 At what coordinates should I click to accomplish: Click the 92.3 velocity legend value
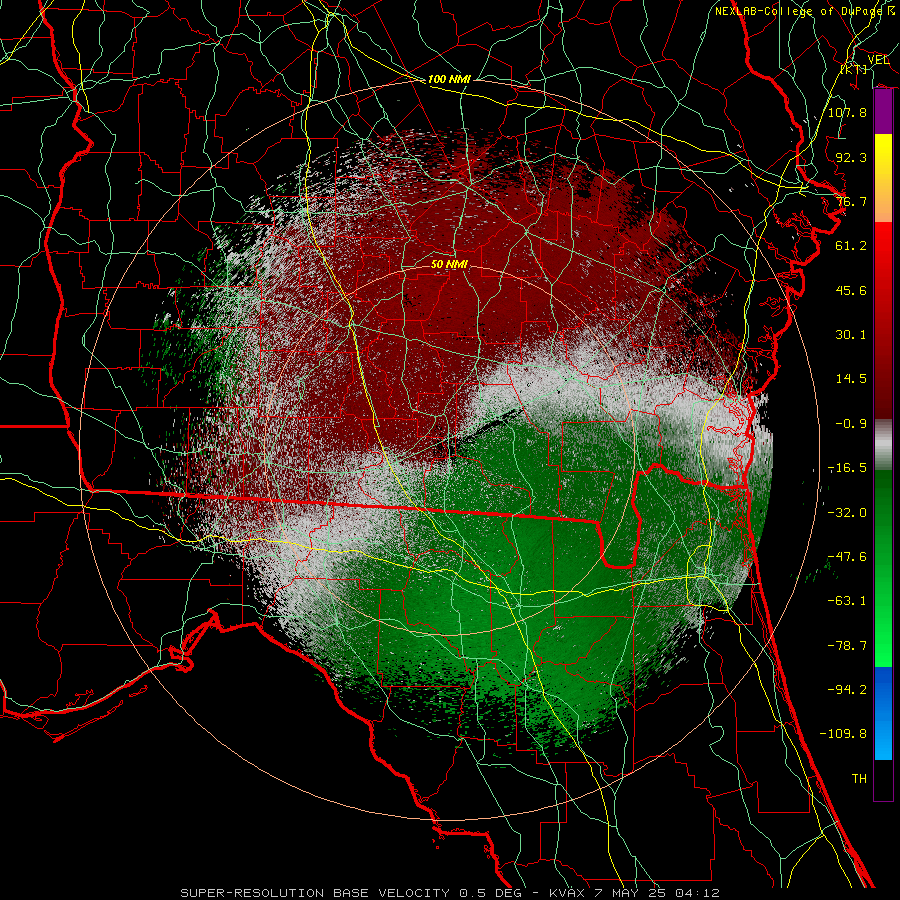[x=851, y=157]
